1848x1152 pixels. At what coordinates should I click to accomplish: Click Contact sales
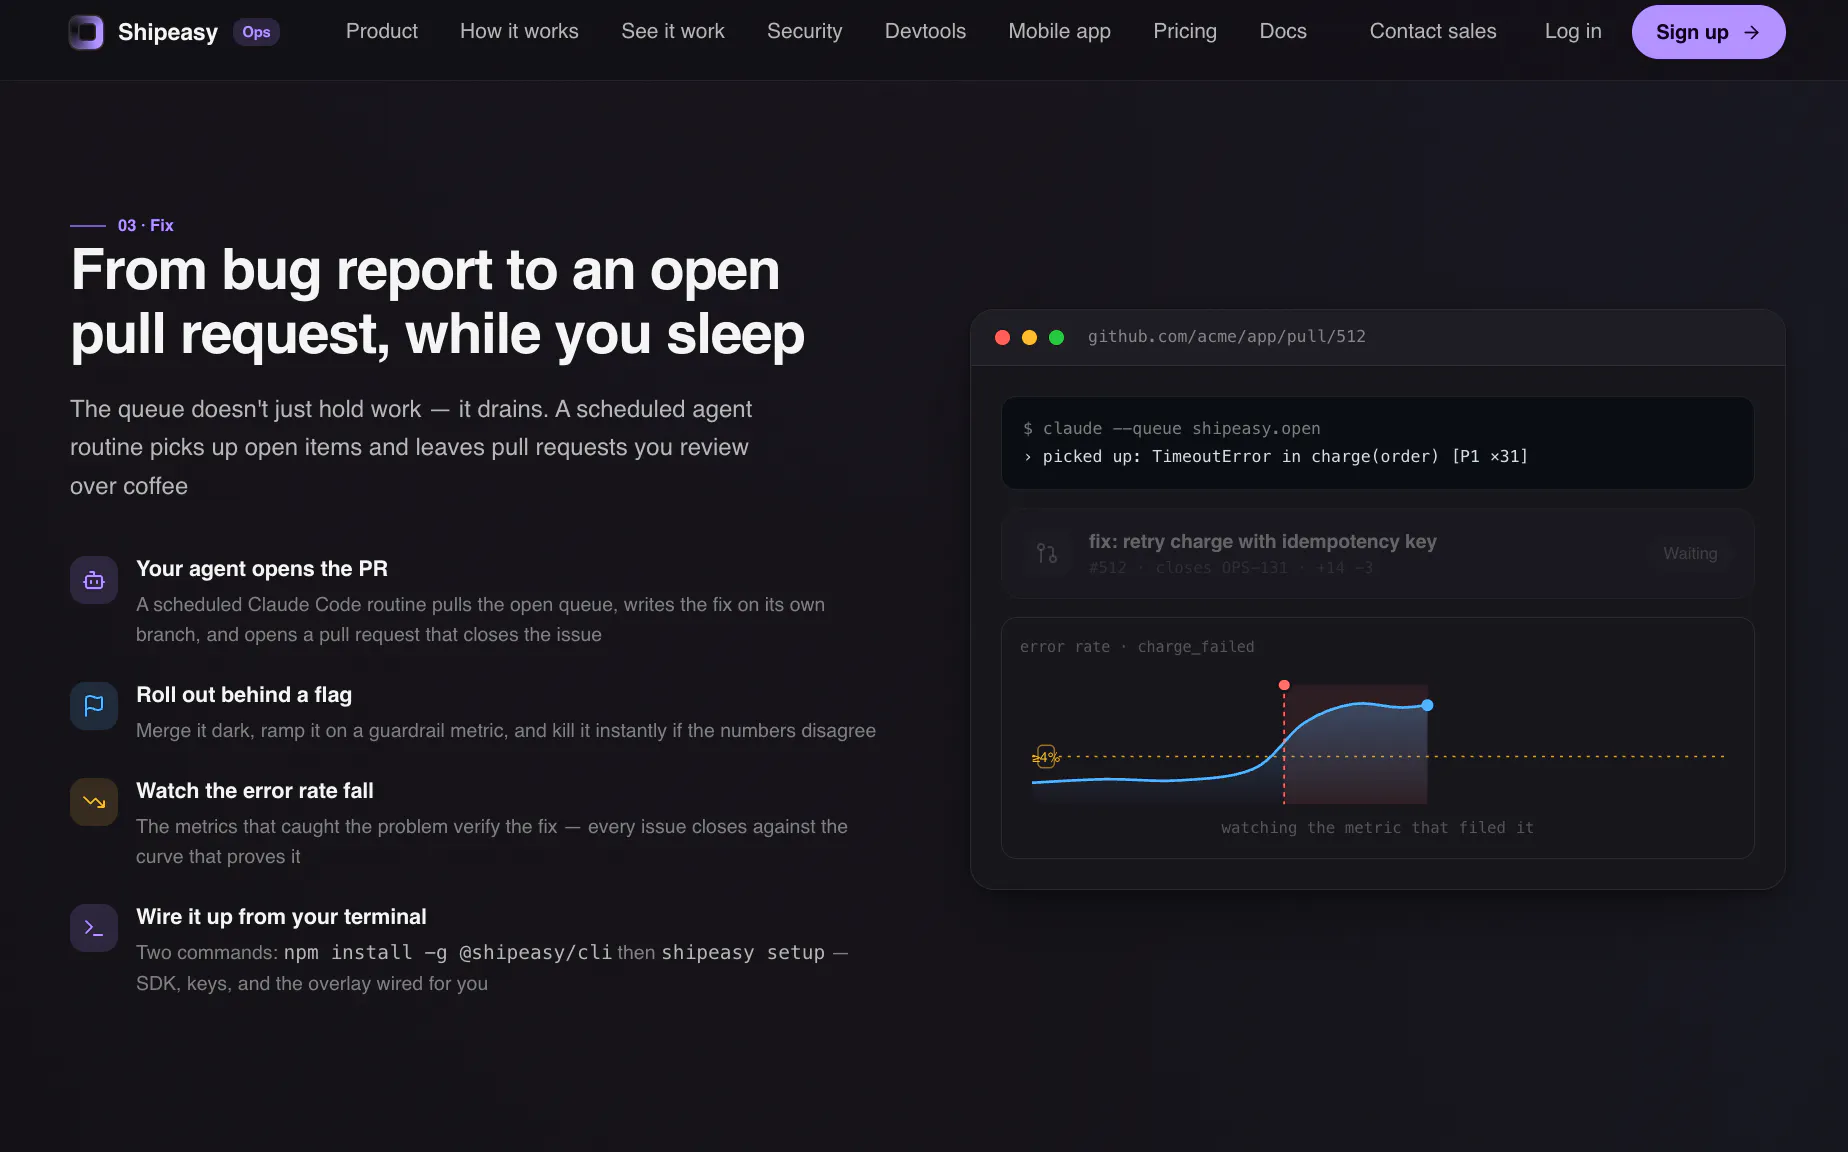[x=1433, y=31]
